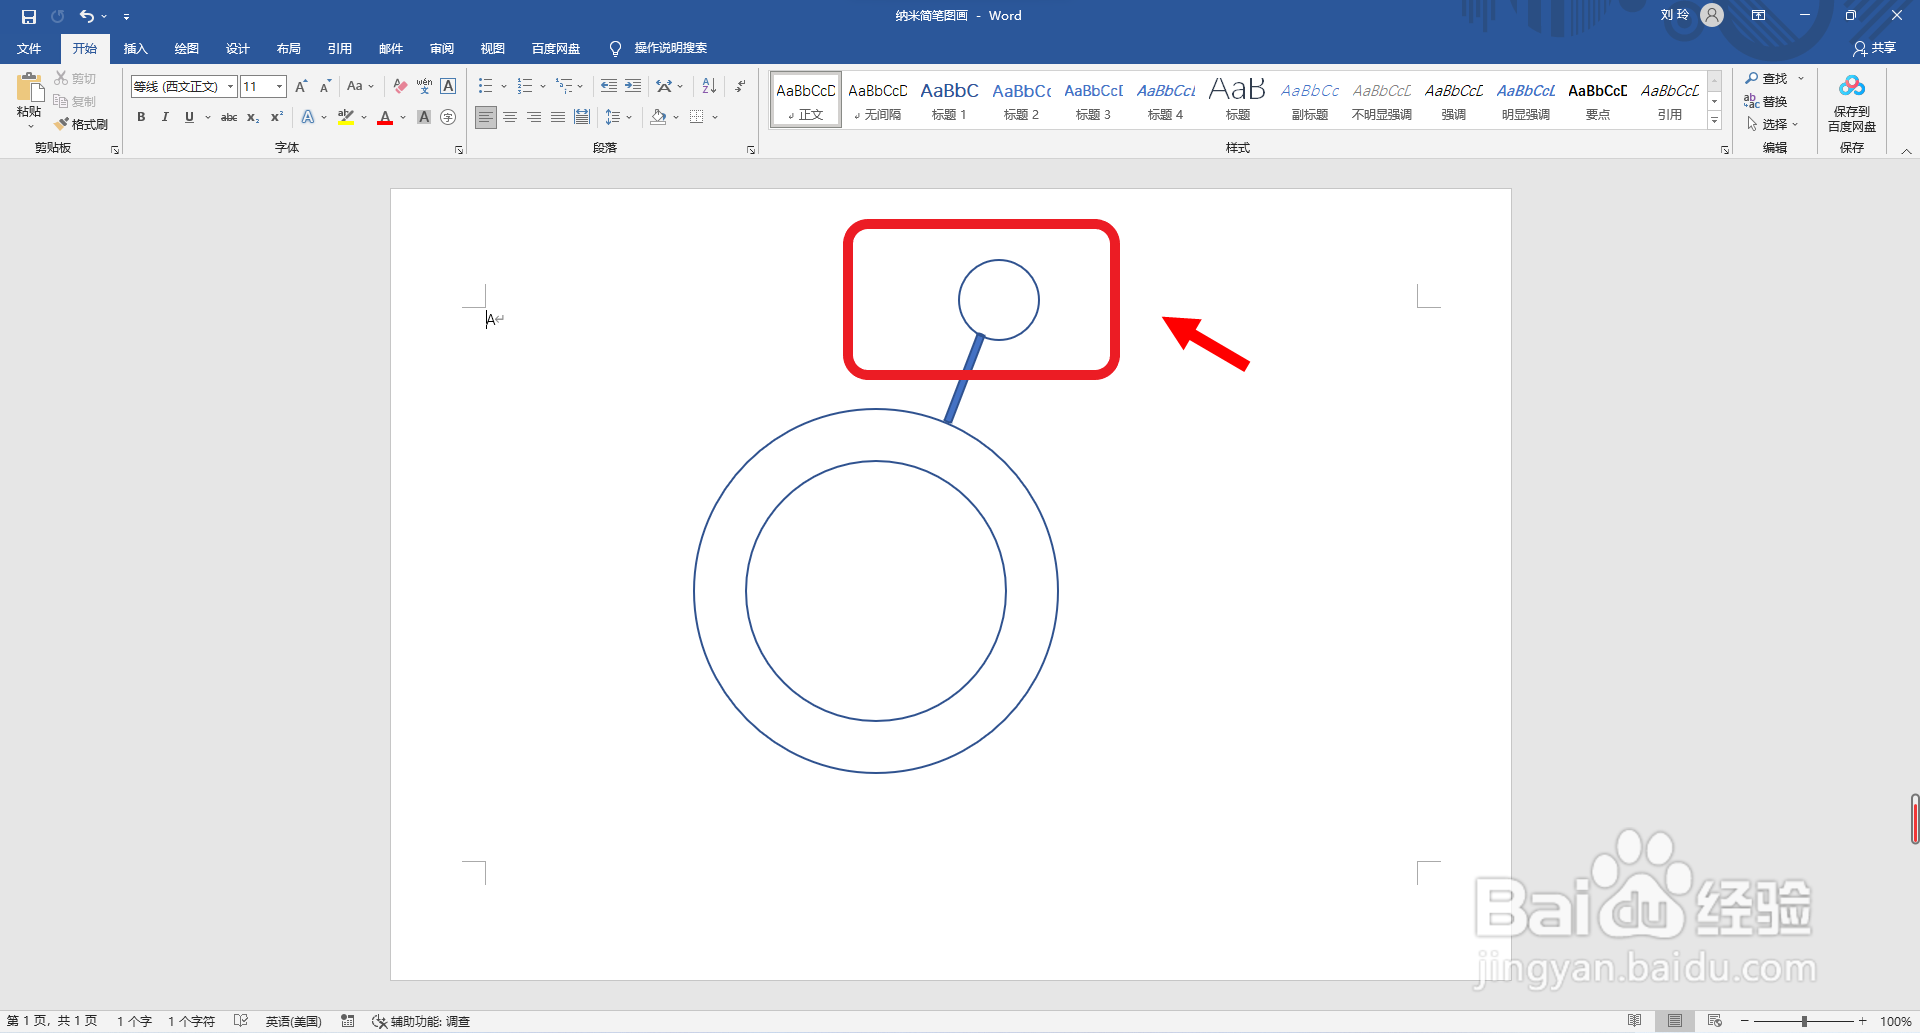Align text left

coord(485,117)
